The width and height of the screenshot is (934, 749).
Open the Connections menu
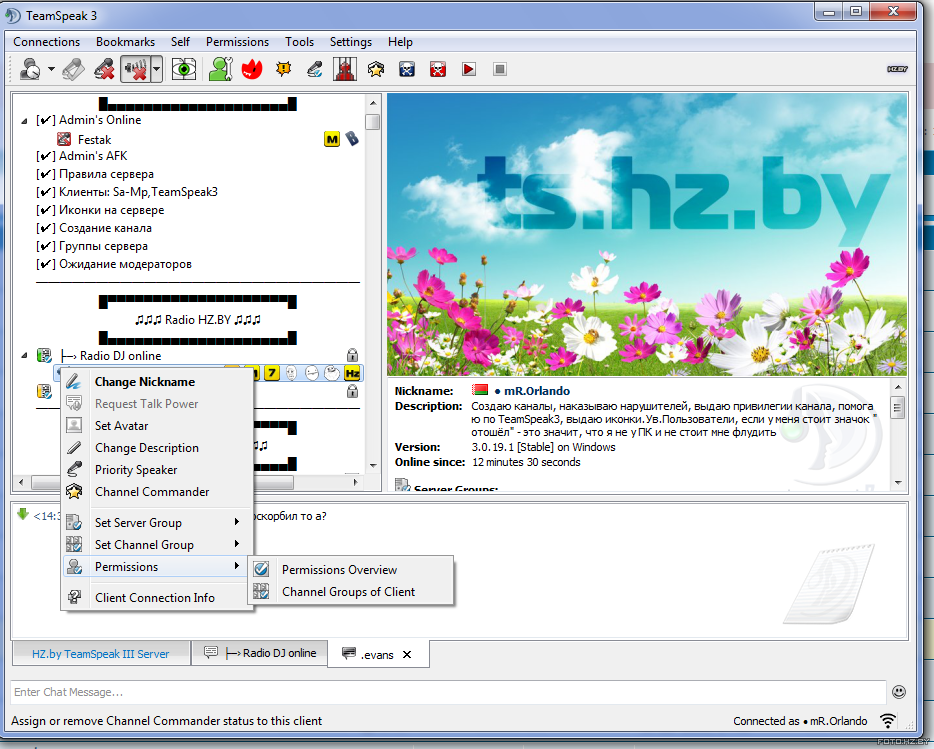click(46, 42)
